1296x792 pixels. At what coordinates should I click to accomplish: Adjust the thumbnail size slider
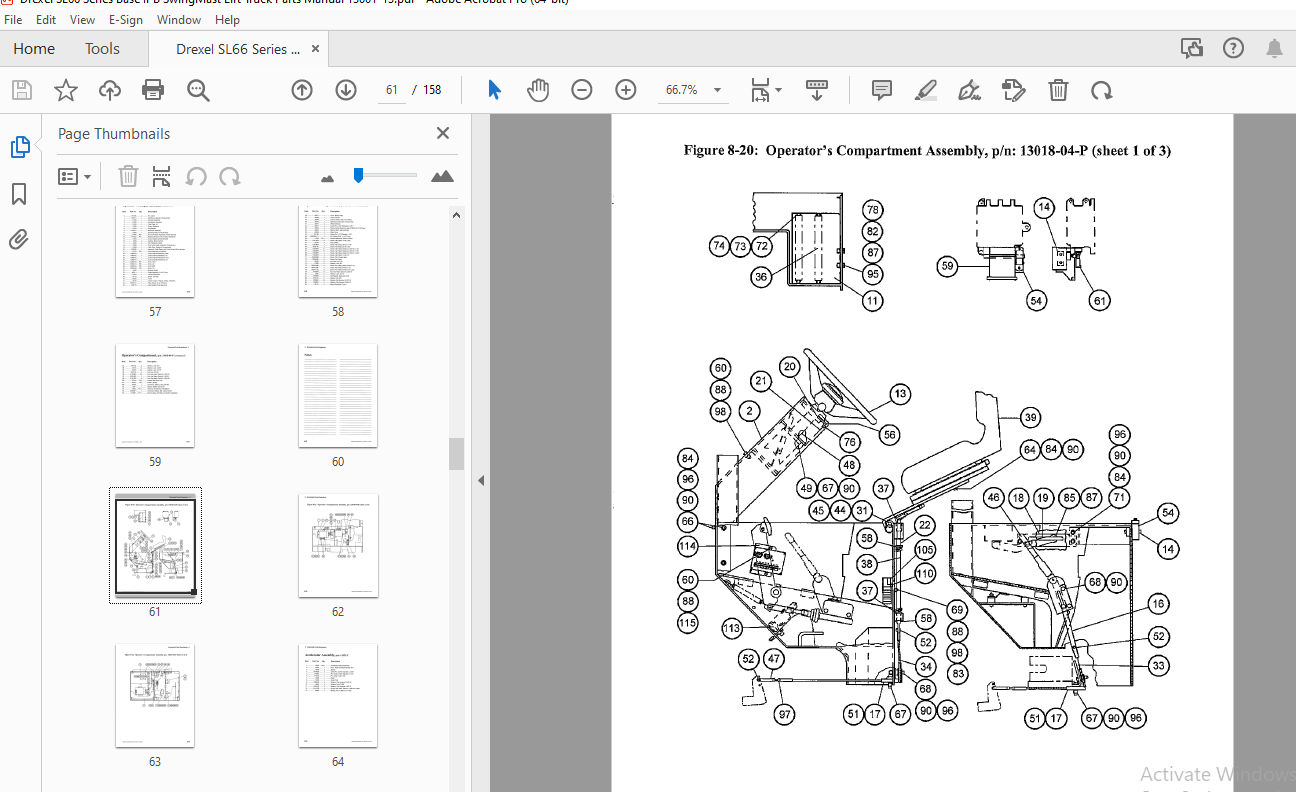coord(358,176)
